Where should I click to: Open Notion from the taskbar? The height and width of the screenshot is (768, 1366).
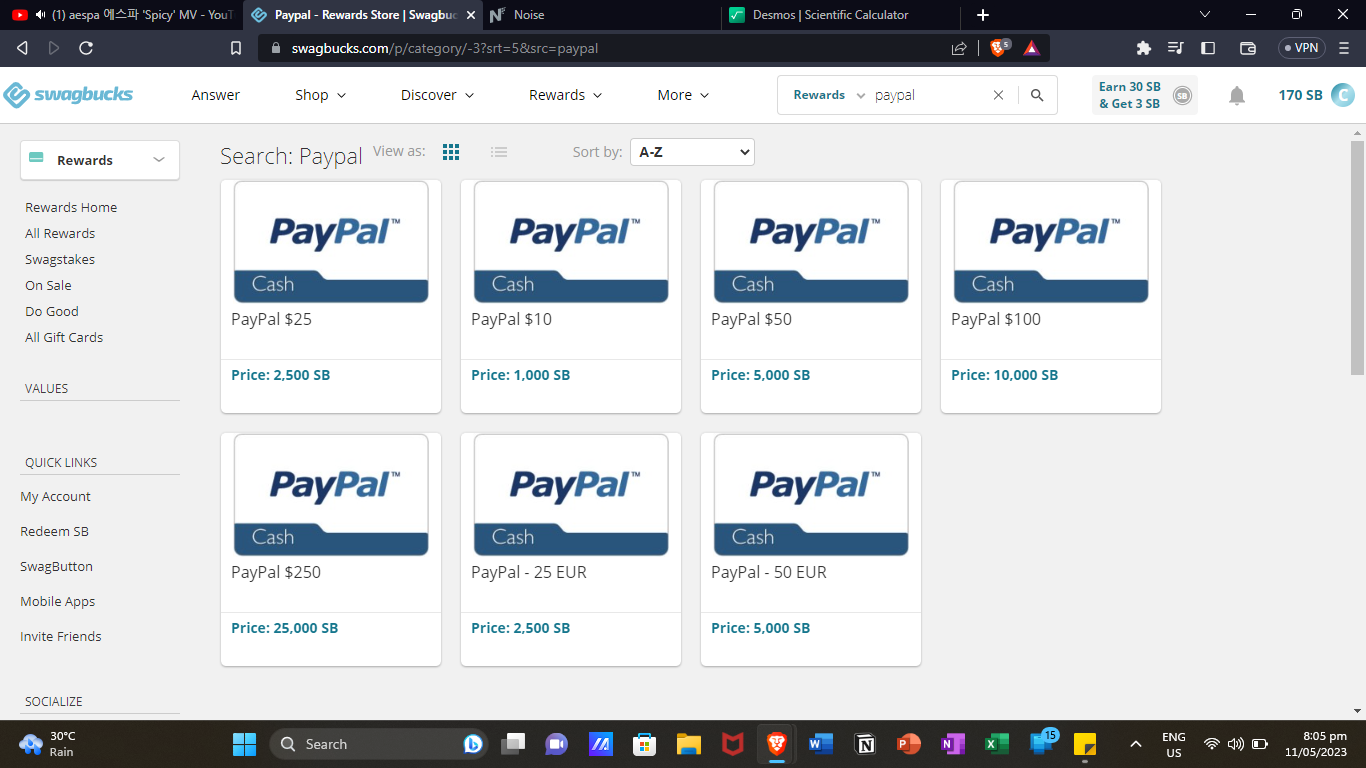(865, 744)
